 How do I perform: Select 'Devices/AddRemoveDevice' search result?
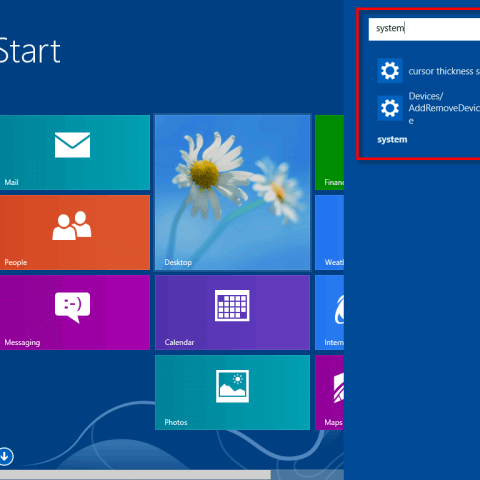click(429, 108)
